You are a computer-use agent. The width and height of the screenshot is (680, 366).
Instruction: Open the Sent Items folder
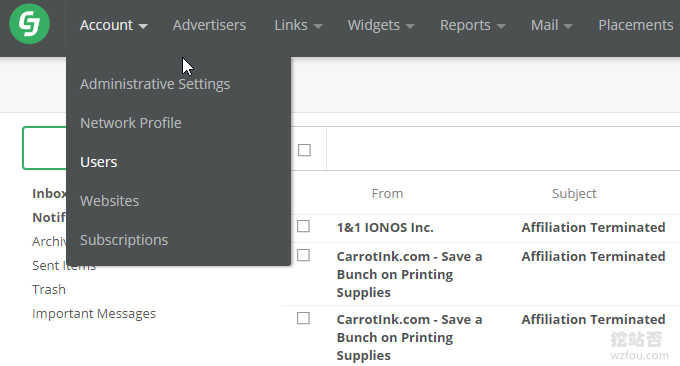tap(64, 265)
